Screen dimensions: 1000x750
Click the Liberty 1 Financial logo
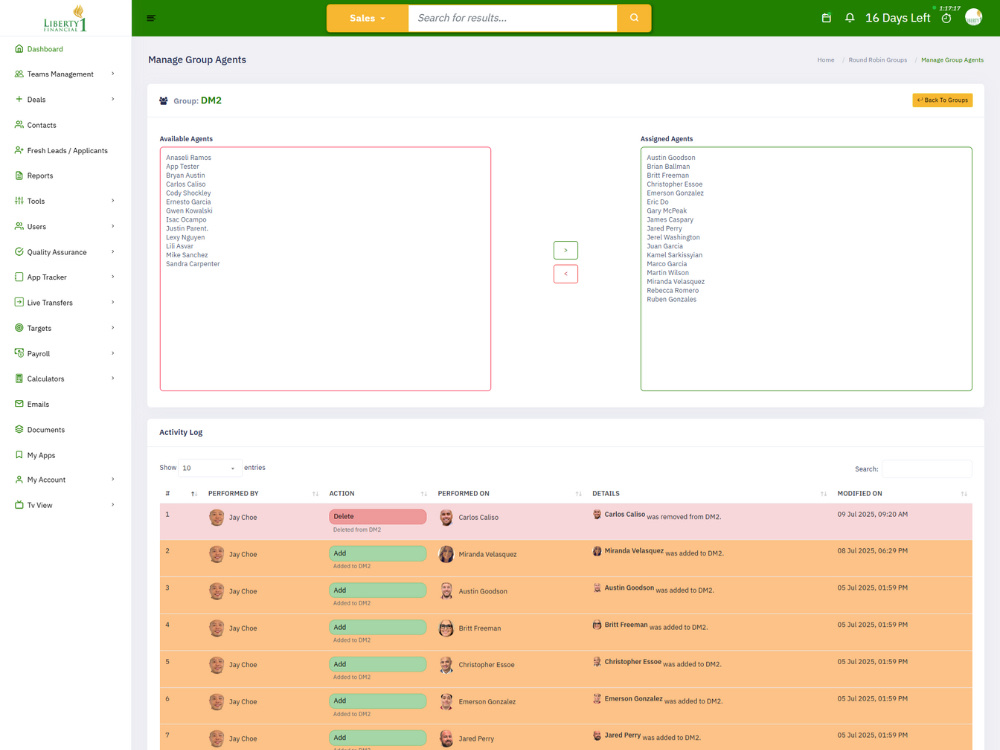click(65, 18)
